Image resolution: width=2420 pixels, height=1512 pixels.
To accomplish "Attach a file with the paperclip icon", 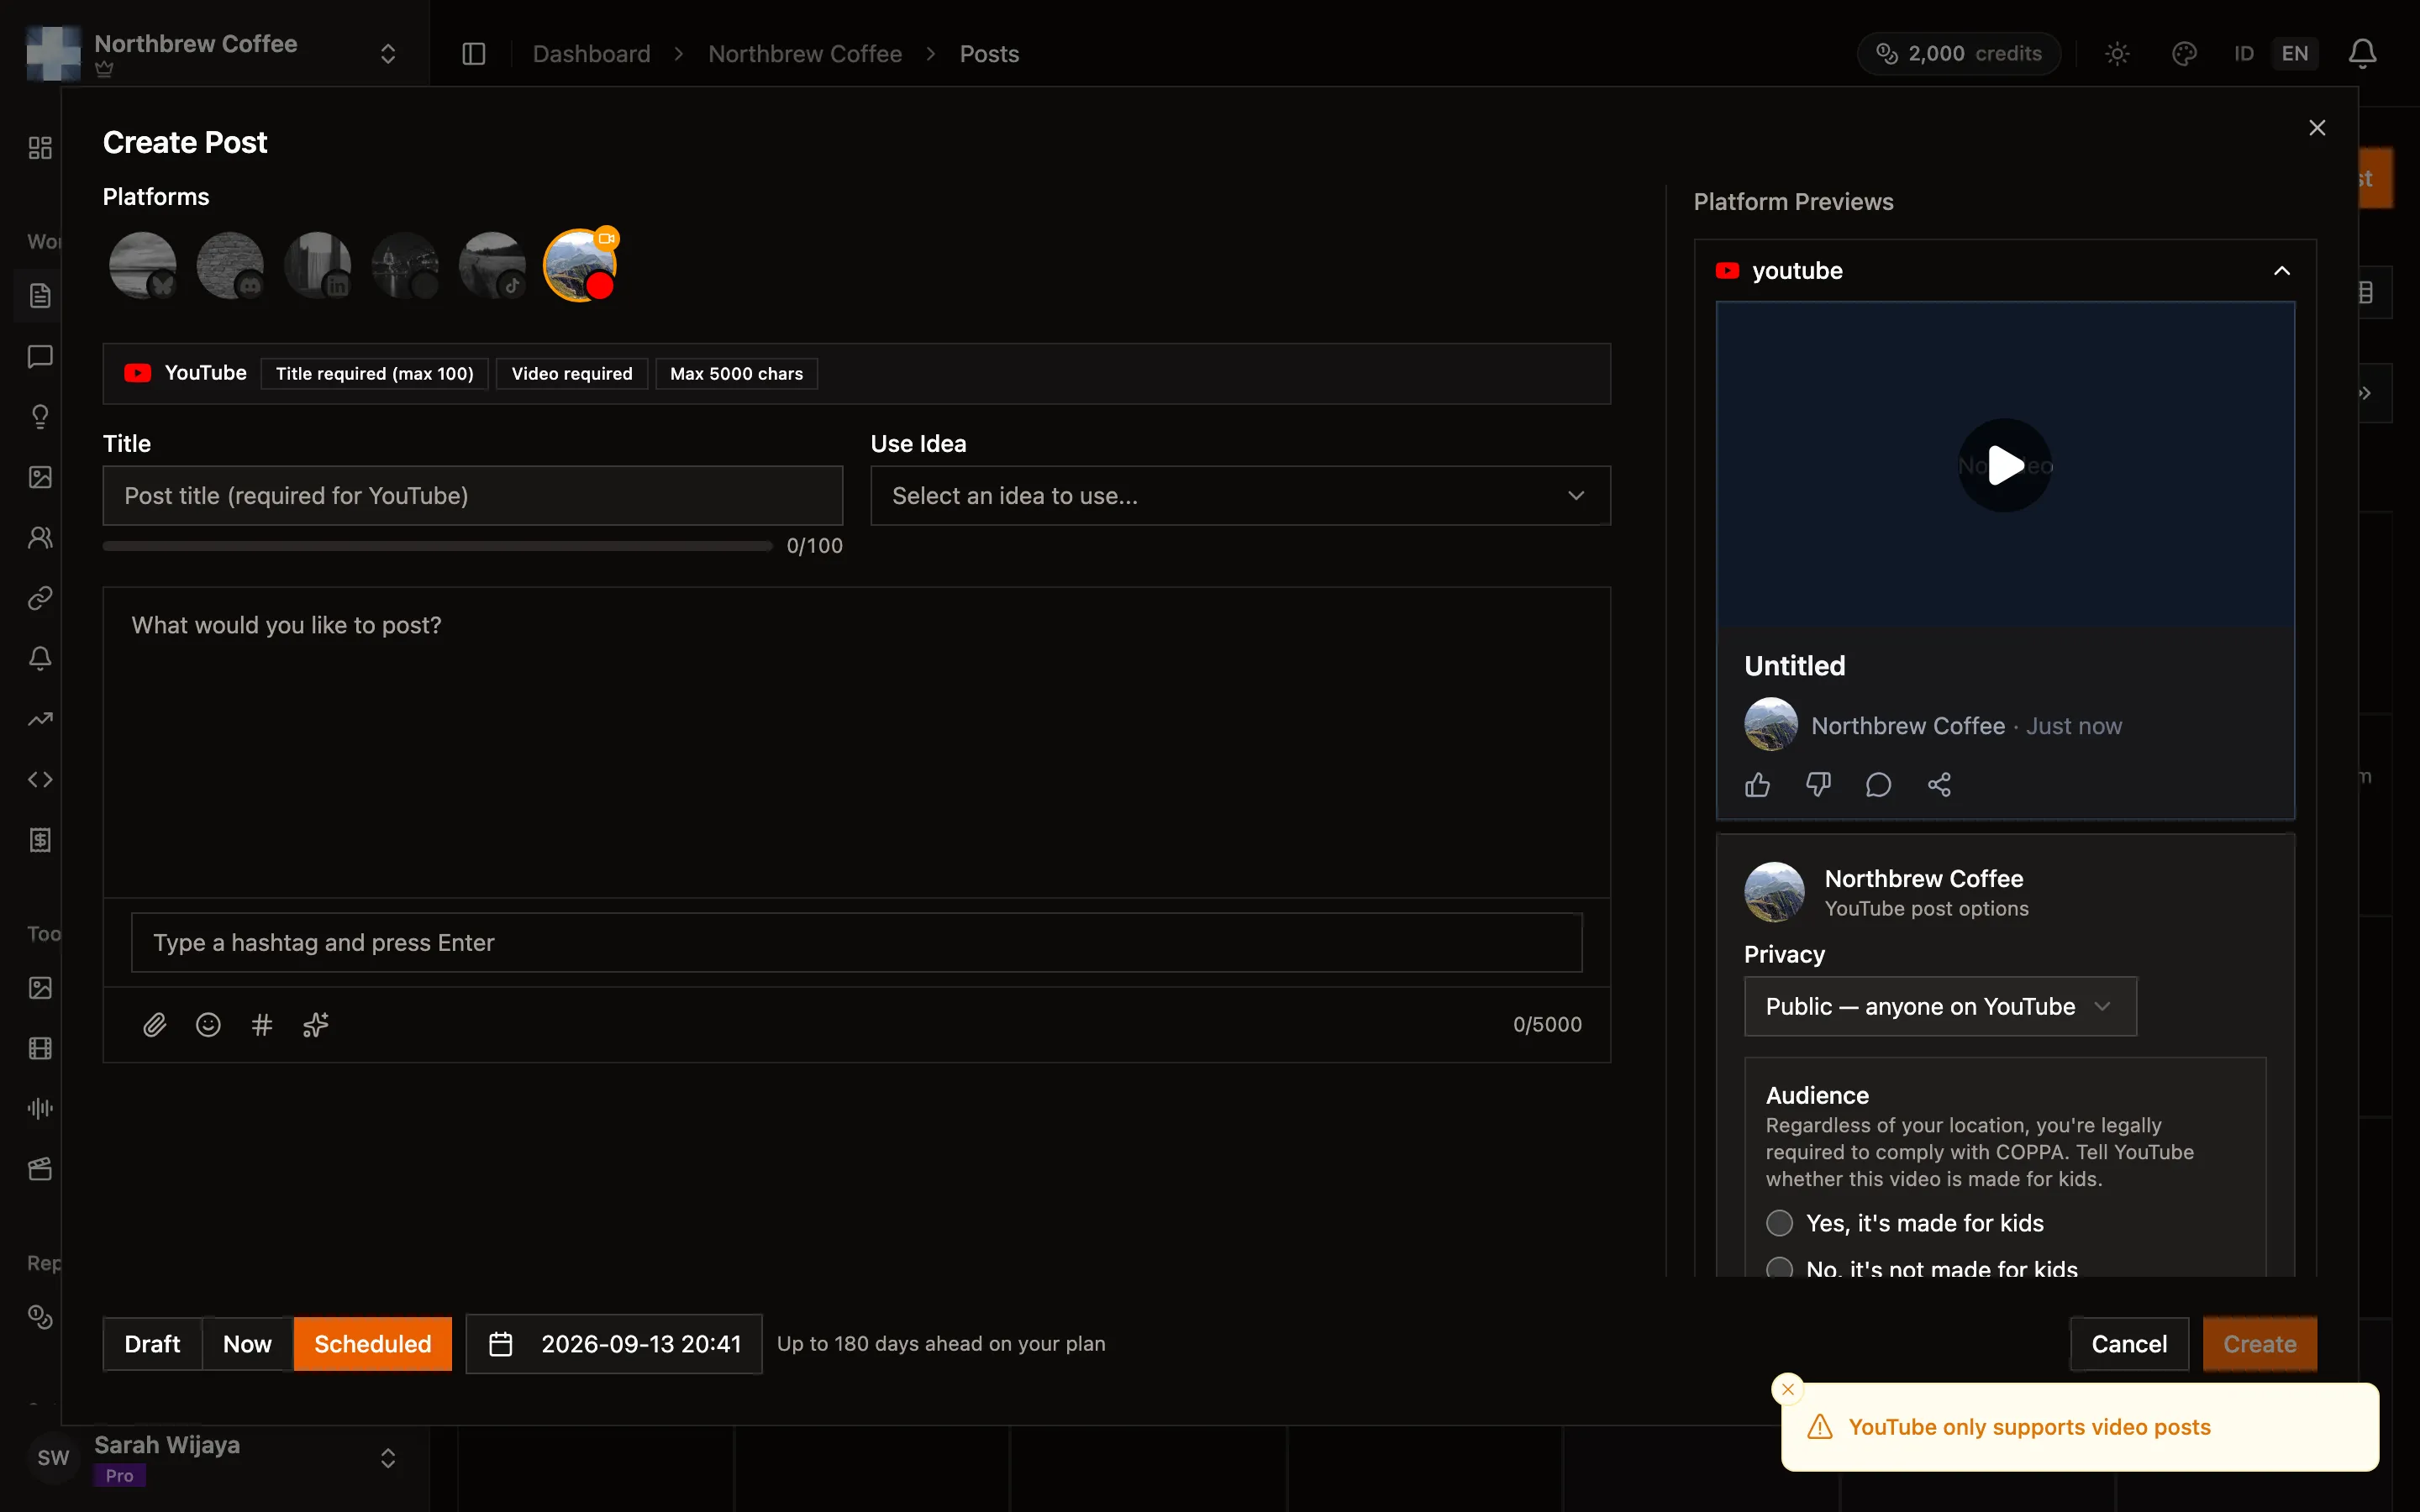I will 154,1024.
